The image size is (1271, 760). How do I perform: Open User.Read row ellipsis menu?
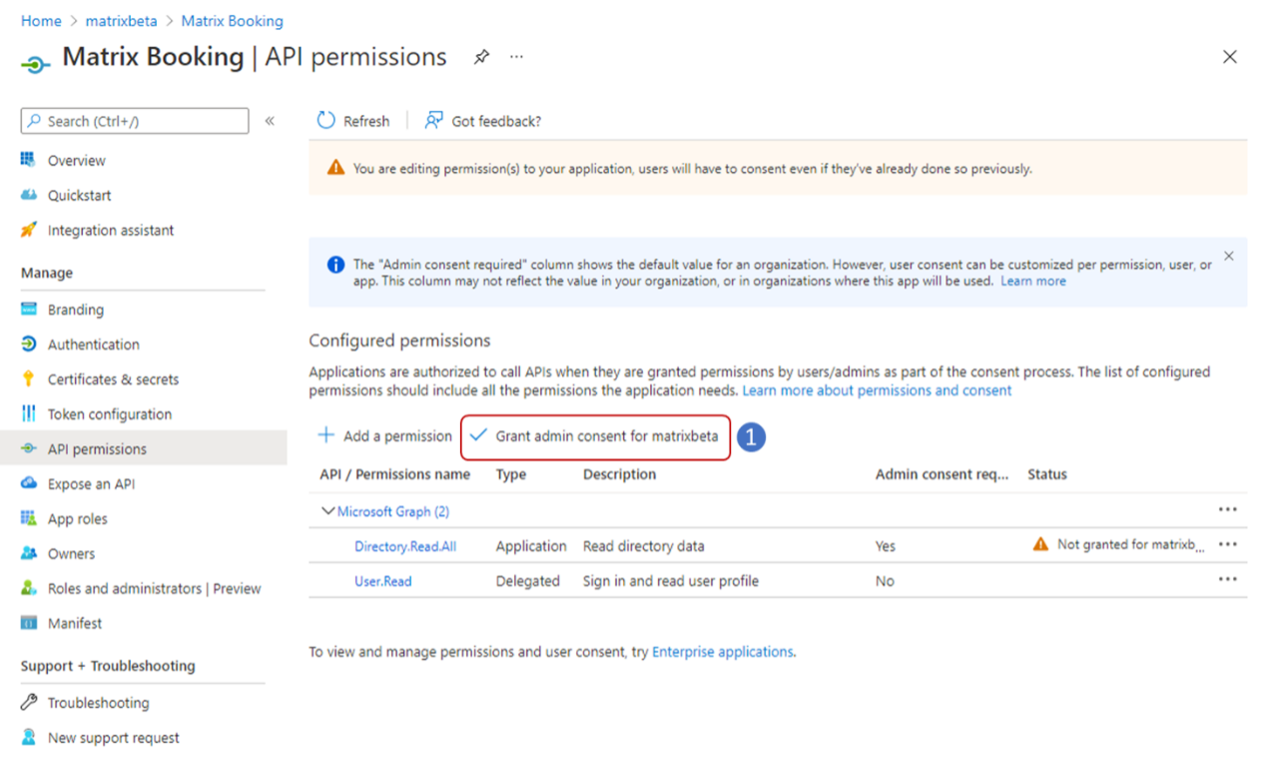(1228, 580)
